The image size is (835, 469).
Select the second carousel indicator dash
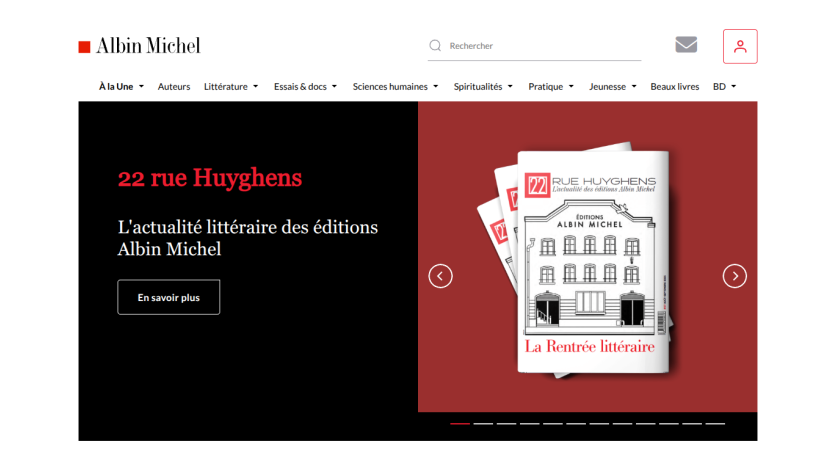tap(483, 424)
